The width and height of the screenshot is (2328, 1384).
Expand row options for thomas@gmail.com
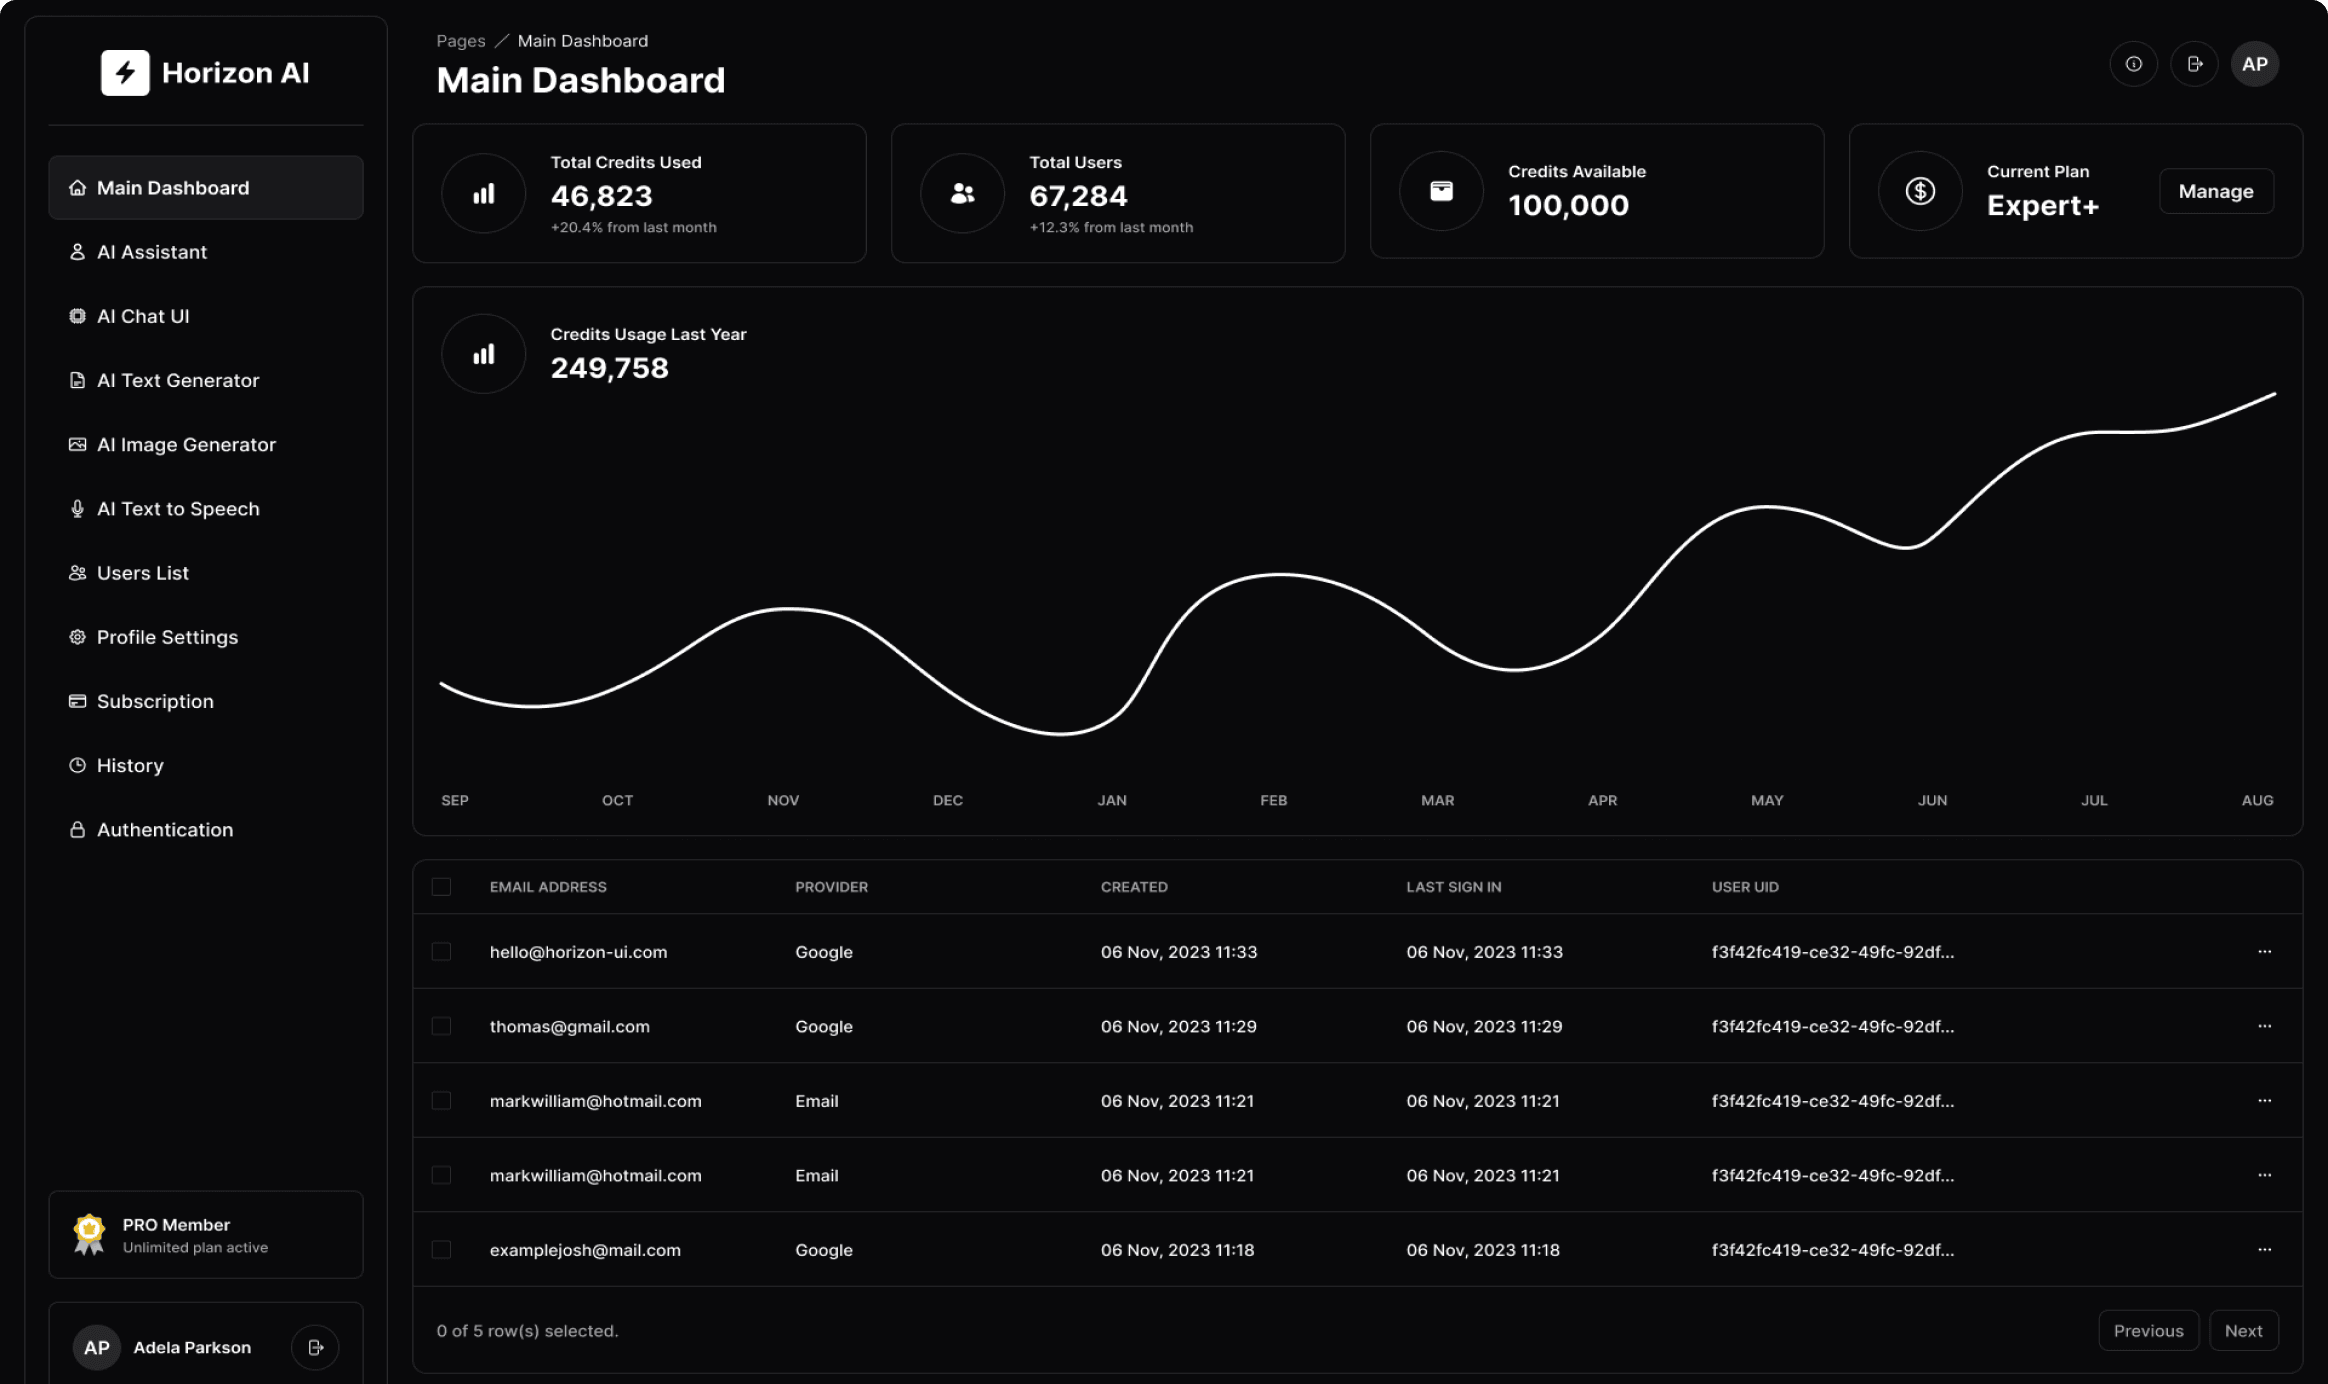[x=2264, y=1026]
